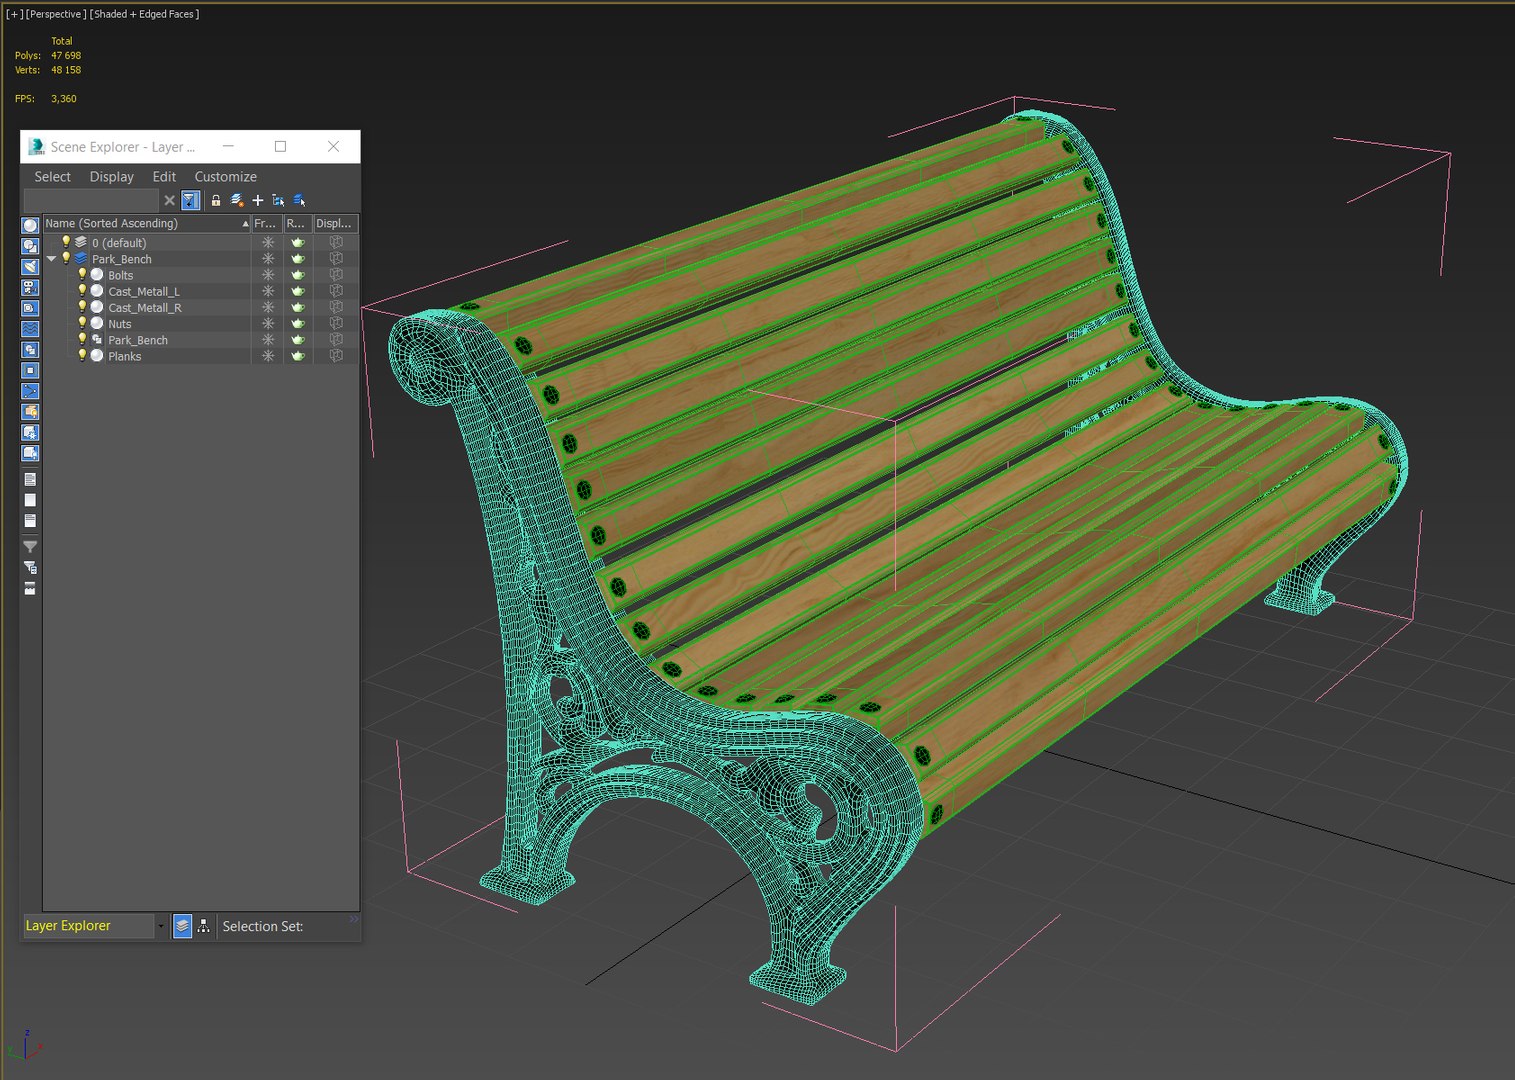Click the [Shaded + Edged Faces] viewport label
The width and height of the screenshot is (1515, 1080).
click(144, 14)
